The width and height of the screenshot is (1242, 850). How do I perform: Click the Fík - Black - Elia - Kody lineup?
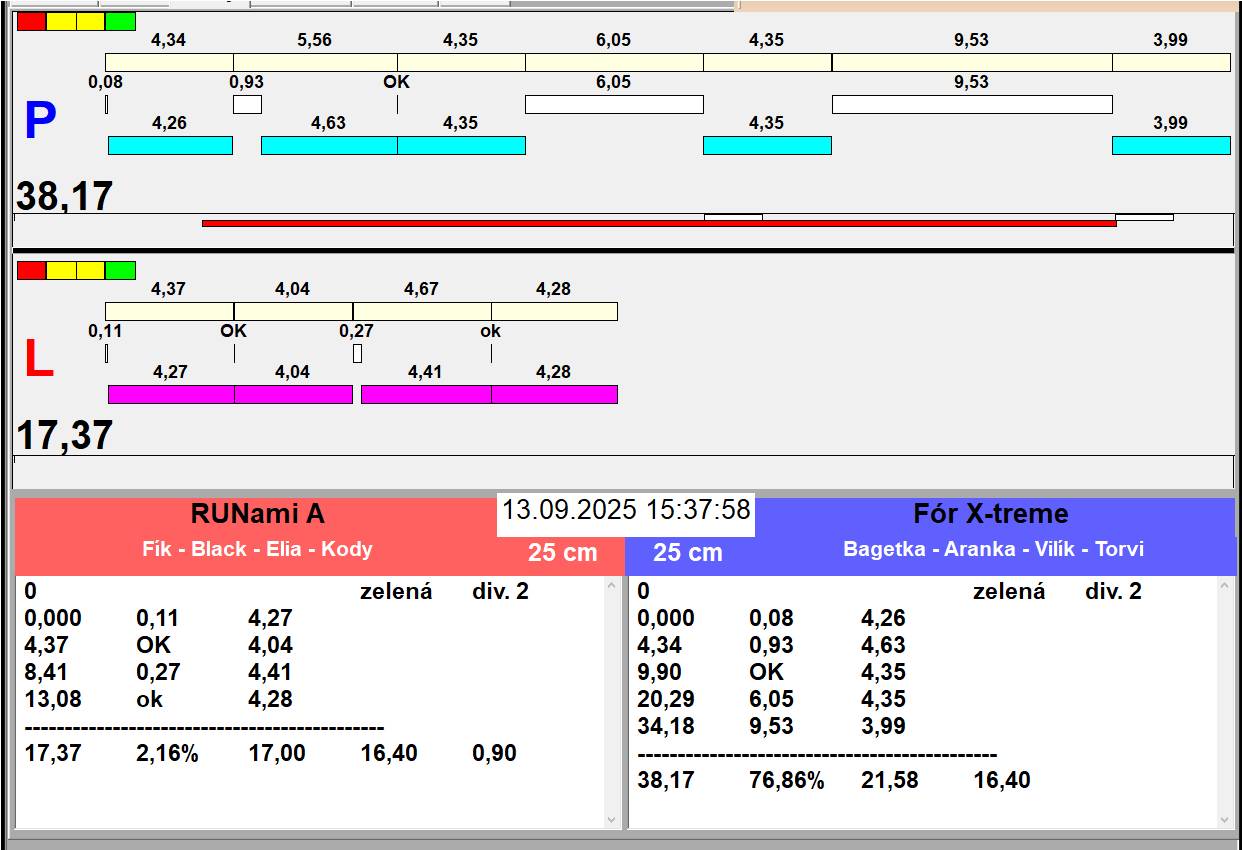[x=258, y=549]
